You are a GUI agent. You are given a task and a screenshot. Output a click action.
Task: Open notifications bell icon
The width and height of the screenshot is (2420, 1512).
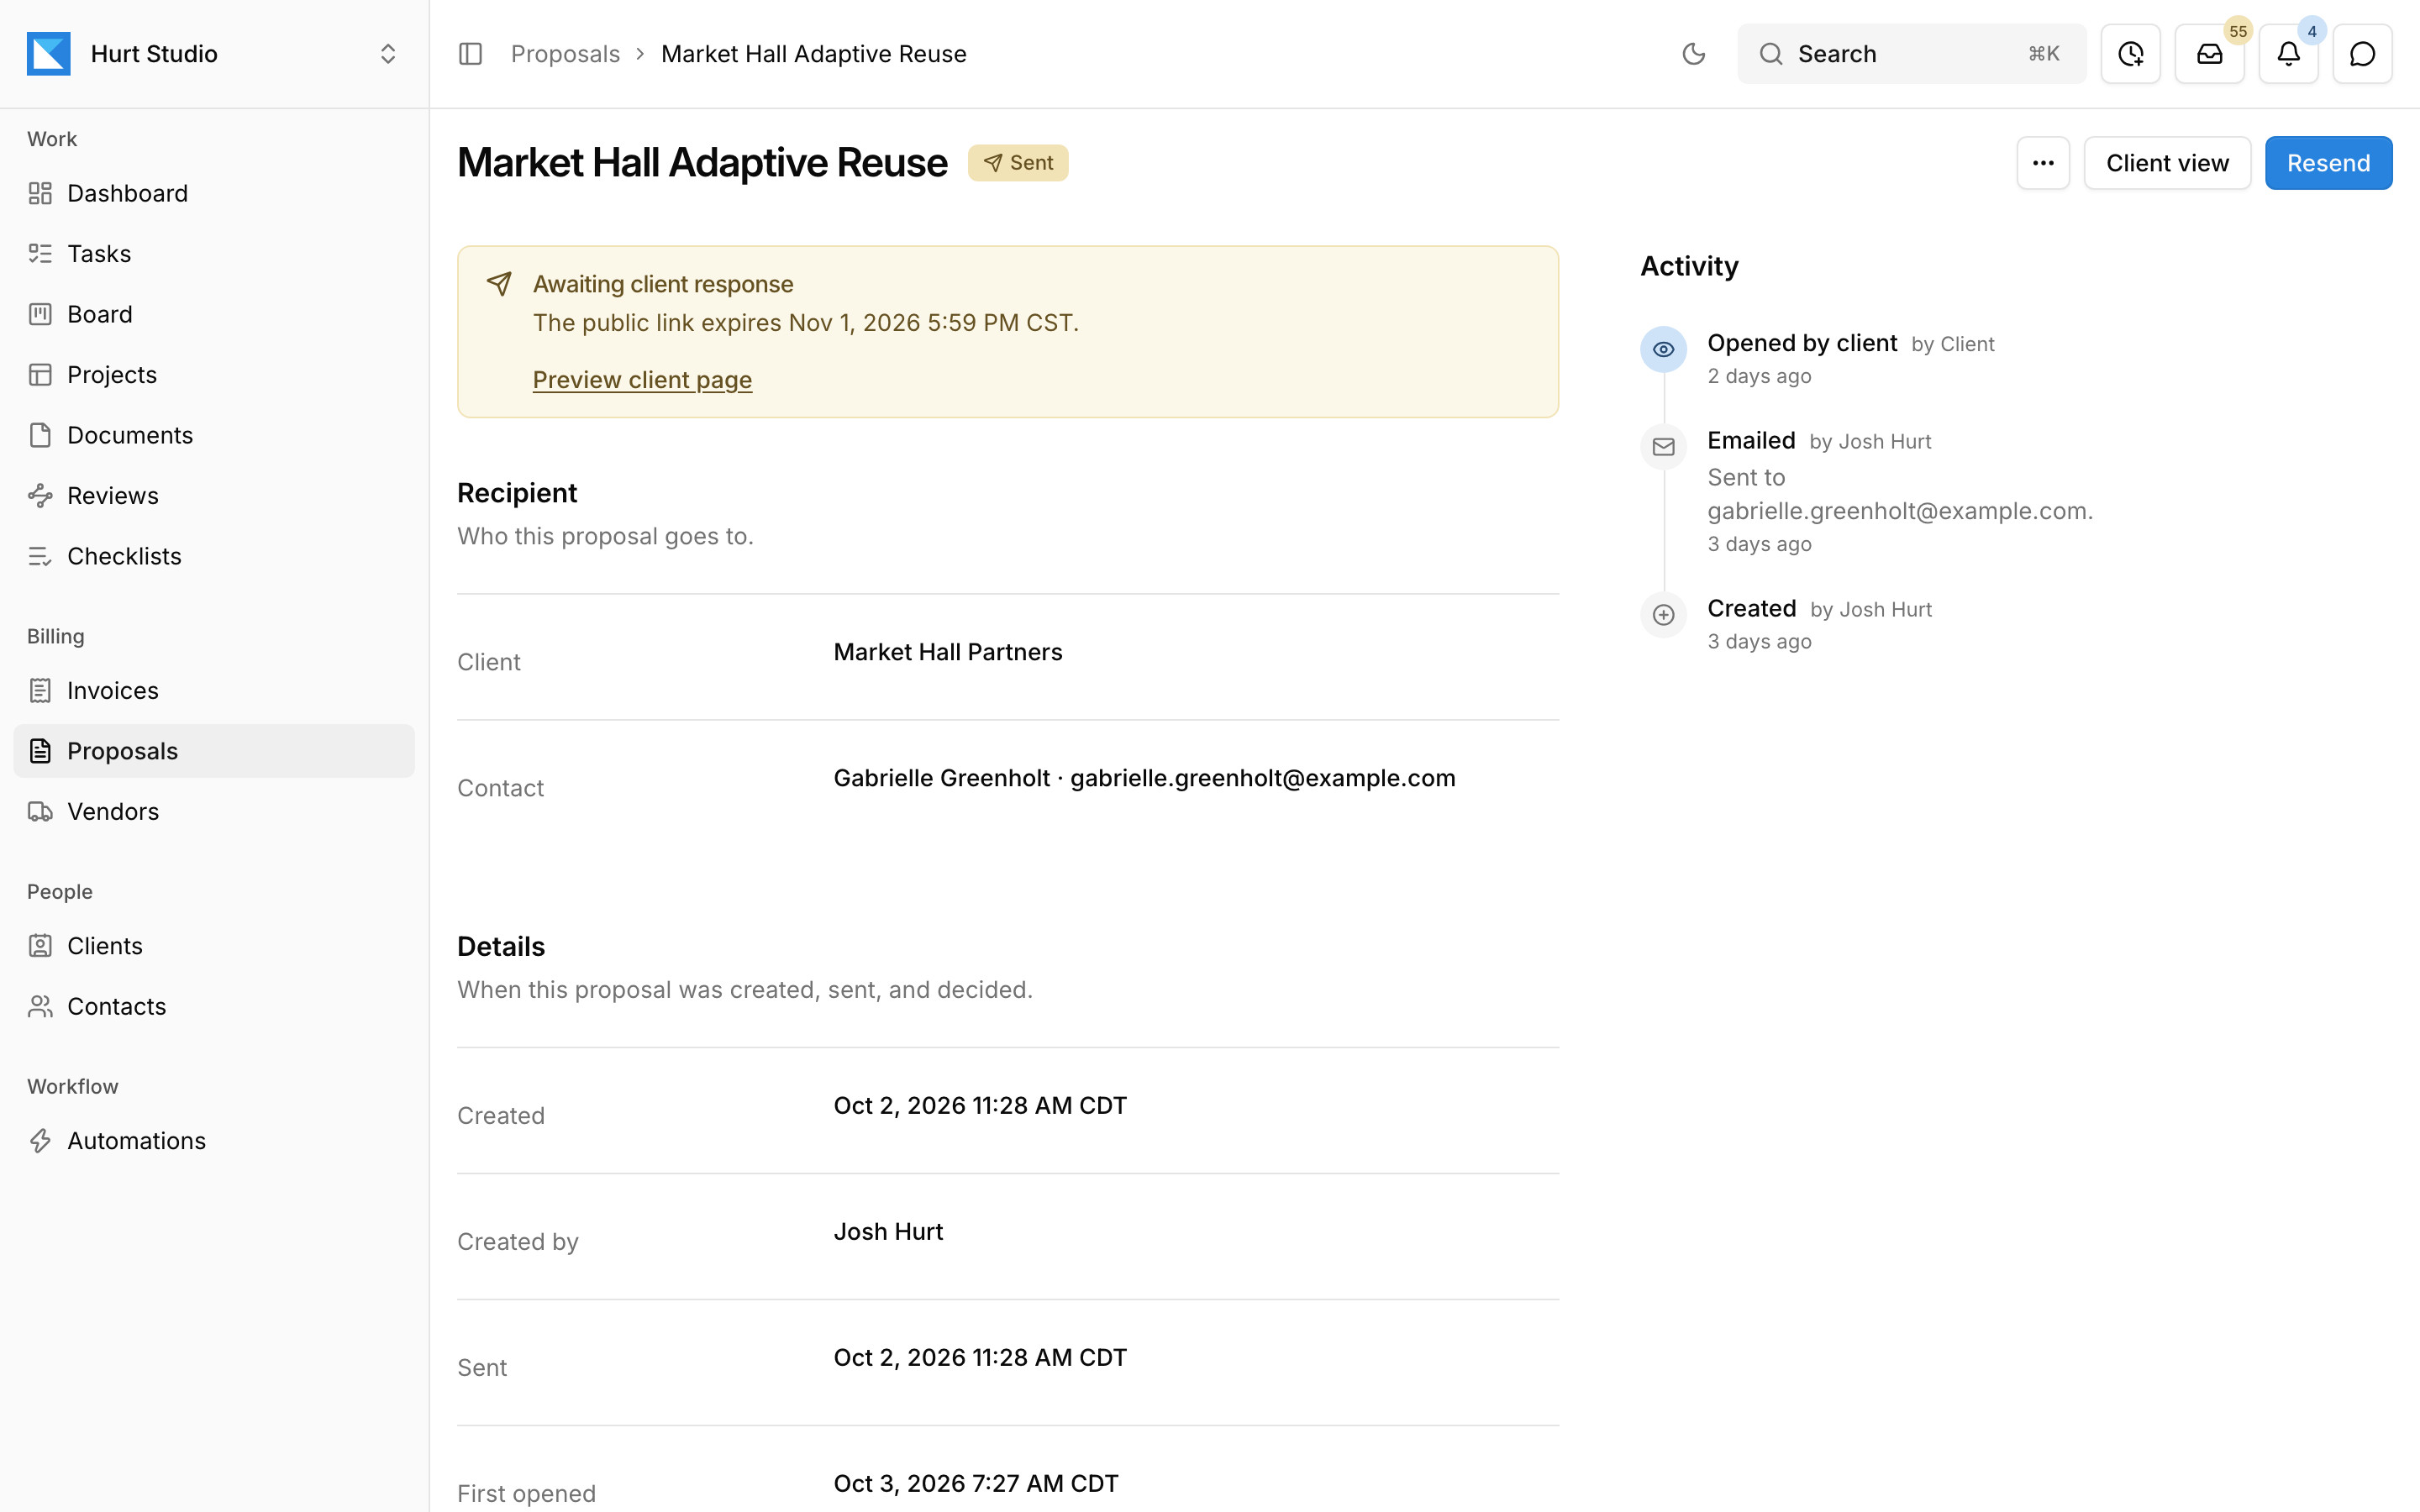click(x=2288, y=54)
